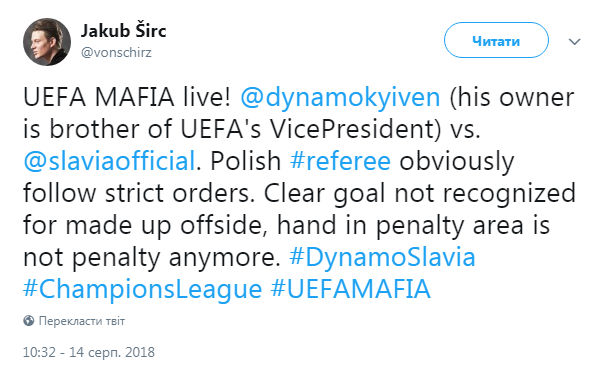The height and width of the screenshot is (368, 615).
Task: Open the @slaviaofficial mention
Action: coord(109,161)
